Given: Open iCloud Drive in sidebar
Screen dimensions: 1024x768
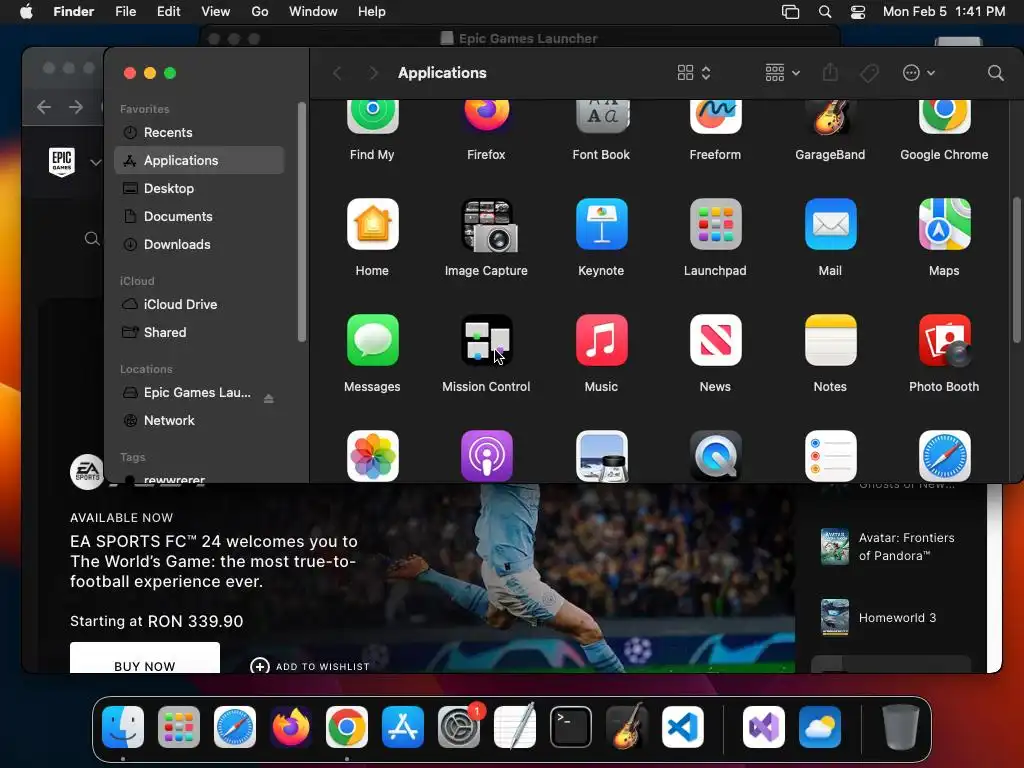Looking at the screenshot, I should 199,304.
